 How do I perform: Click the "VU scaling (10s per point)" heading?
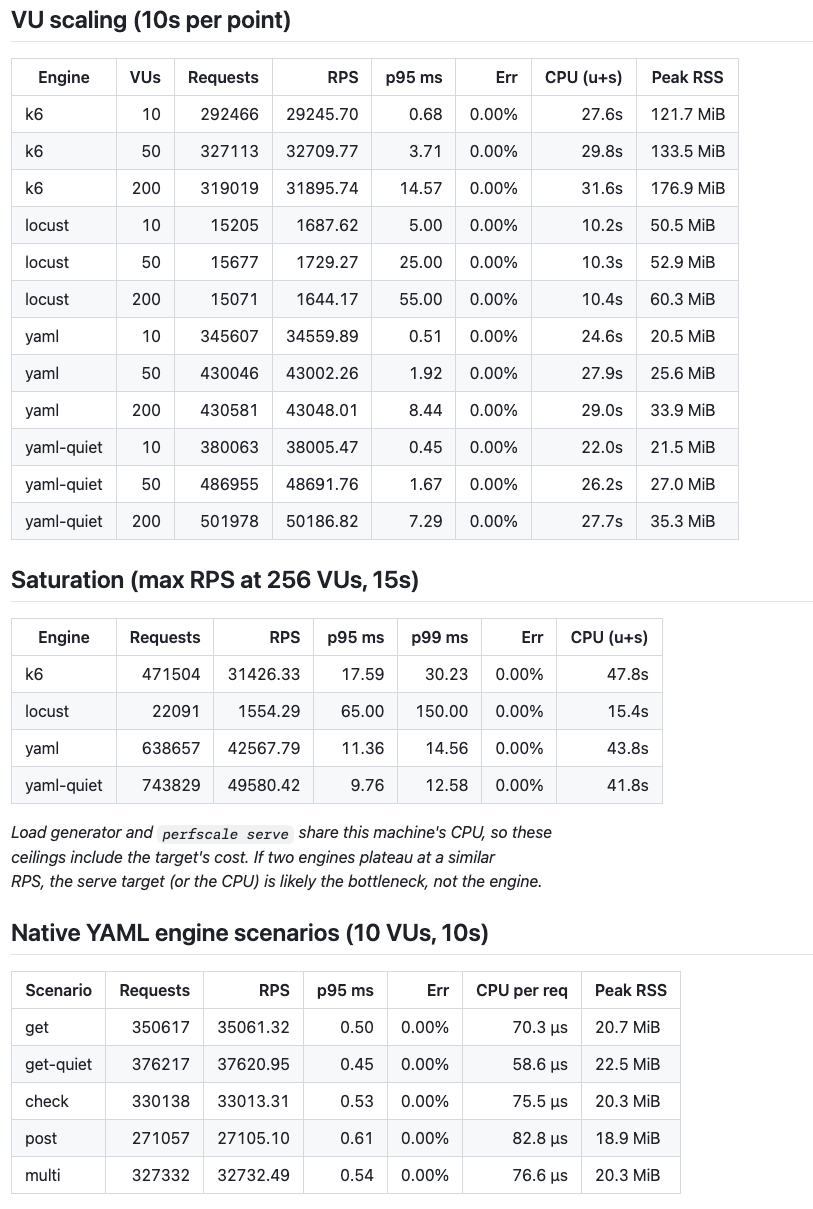tap(151, 19)
